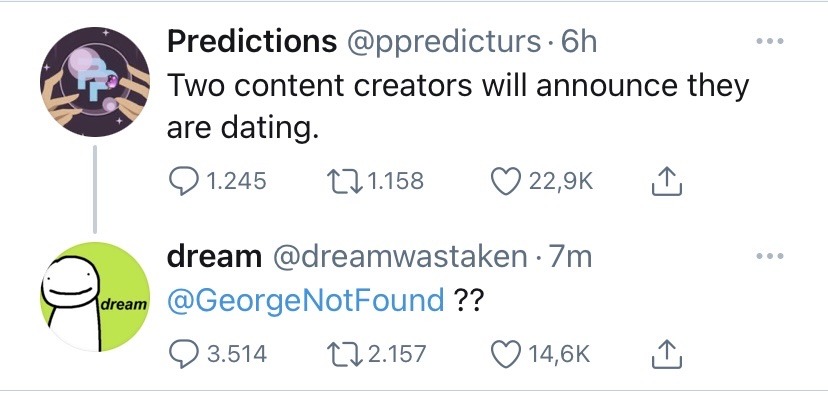Click the dream display name
This screenshot has height=395, width=828.
tap(214, 257)
